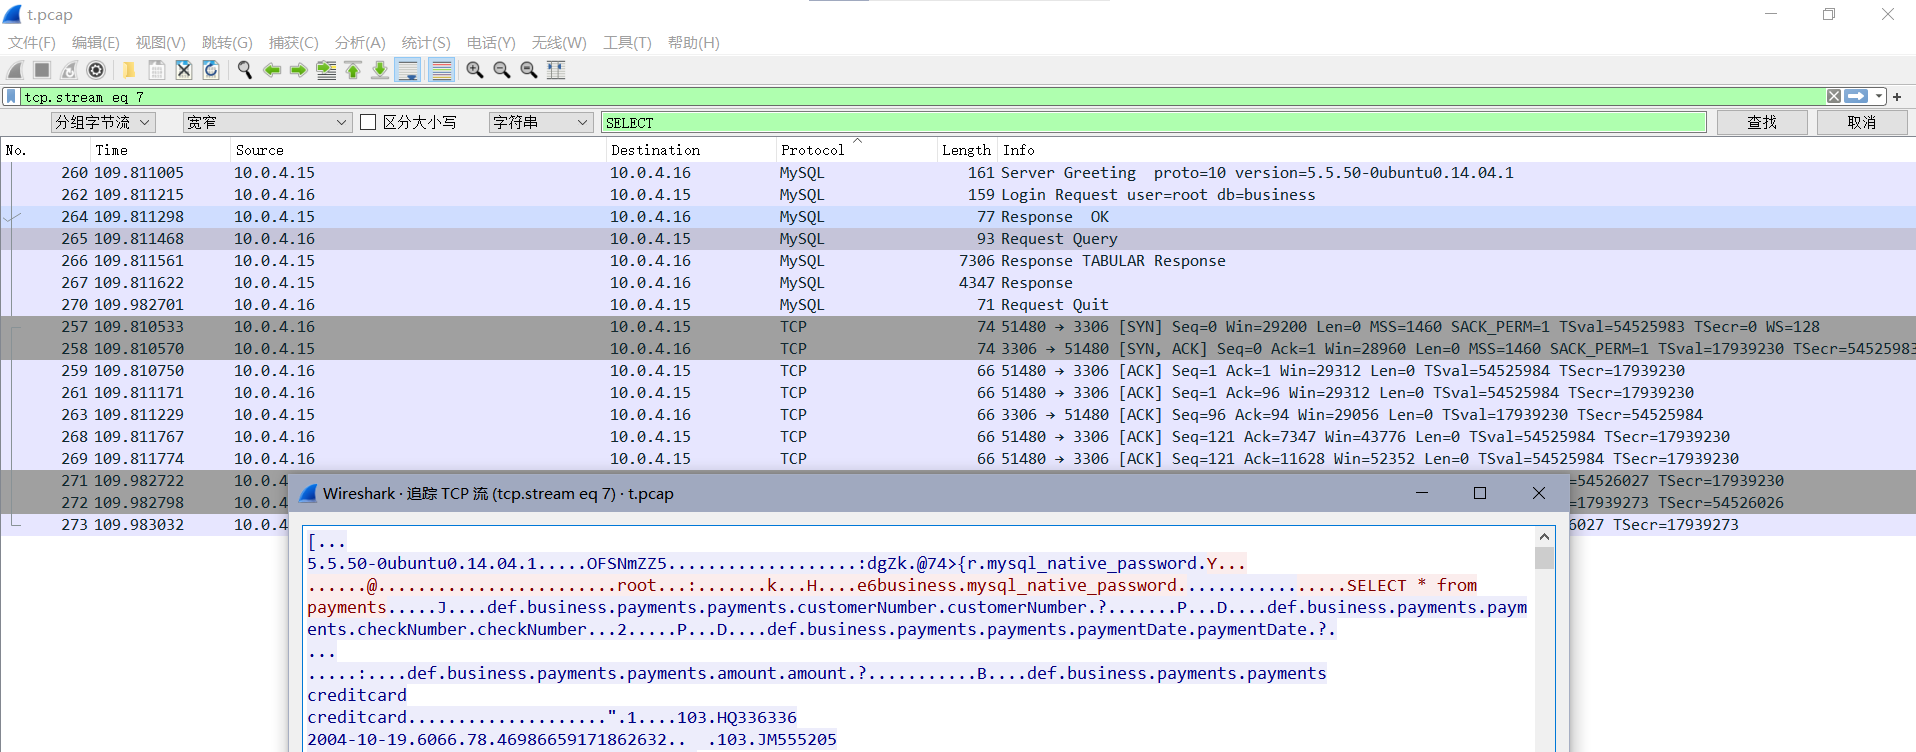Viewport: 1916px width, 752px height.
Task: Zoom in the main window text
Action: (475, 70)
